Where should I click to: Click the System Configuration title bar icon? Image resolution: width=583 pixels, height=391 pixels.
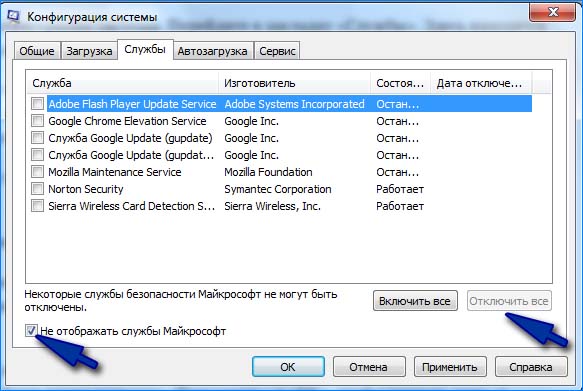pos(13,16)
